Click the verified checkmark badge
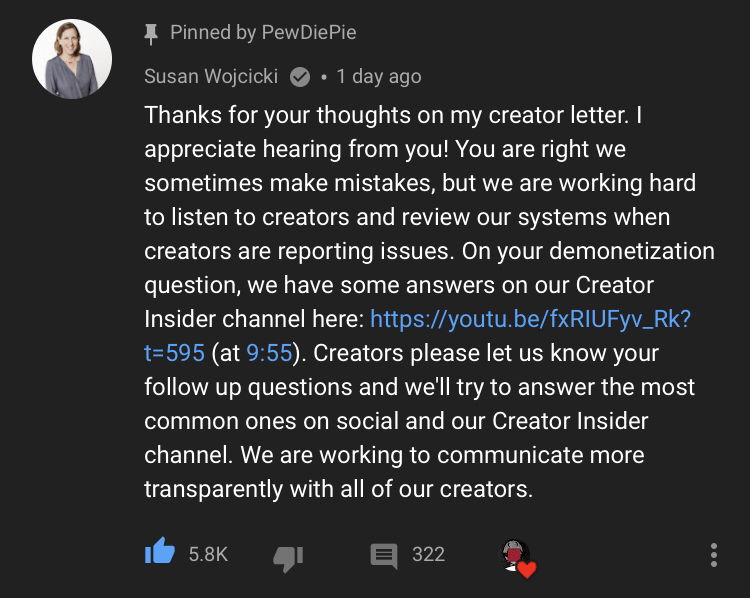 click(x=300, y=77)
